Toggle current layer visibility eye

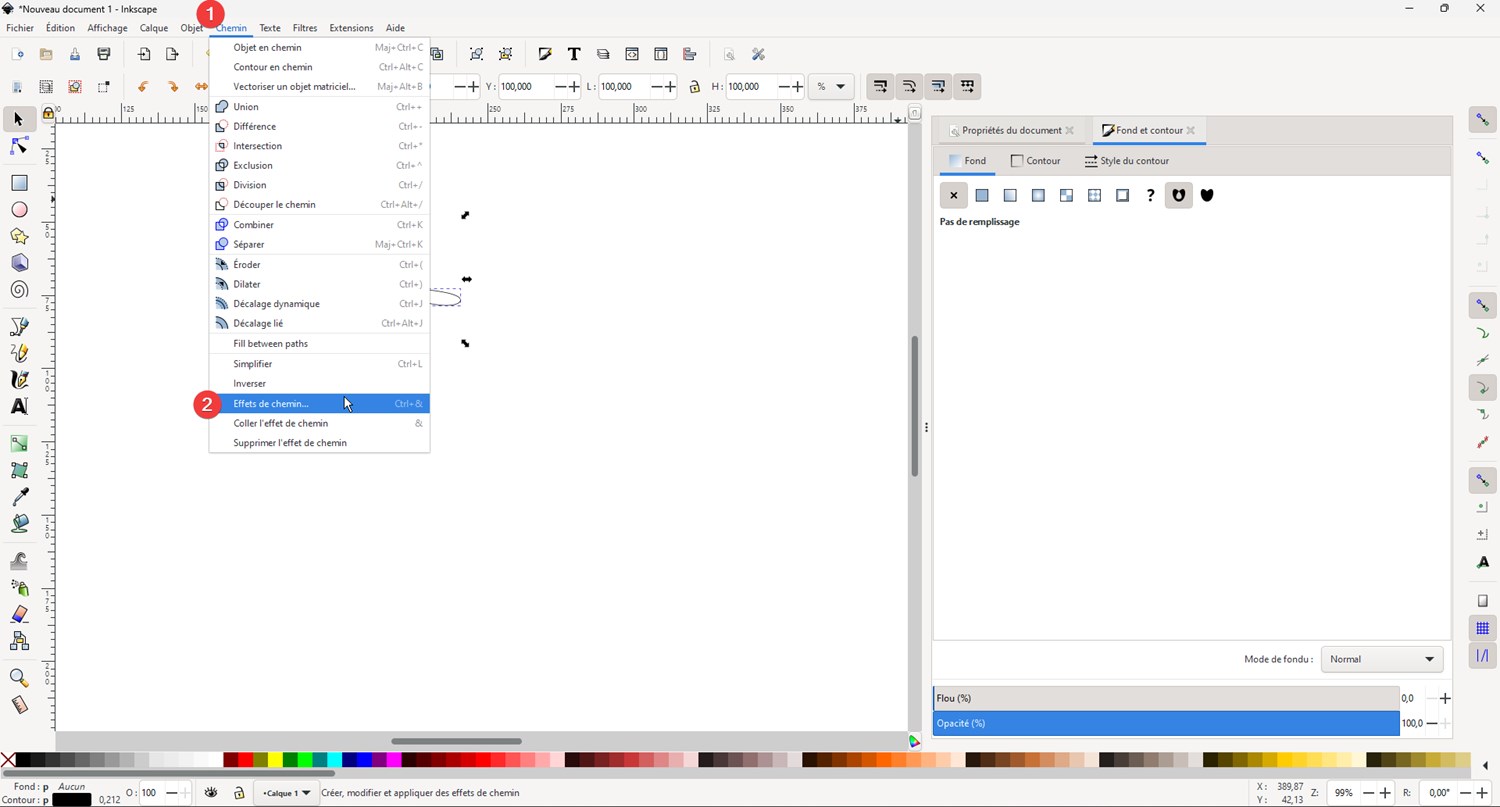click(x=211, y=792)
